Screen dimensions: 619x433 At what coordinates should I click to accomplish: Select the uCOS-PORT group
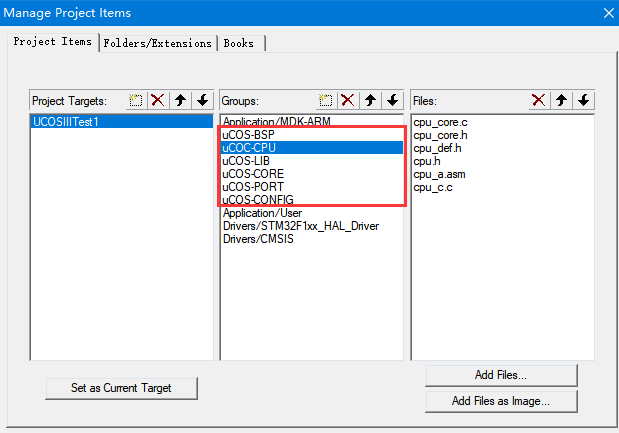click(x=311, y=187)
